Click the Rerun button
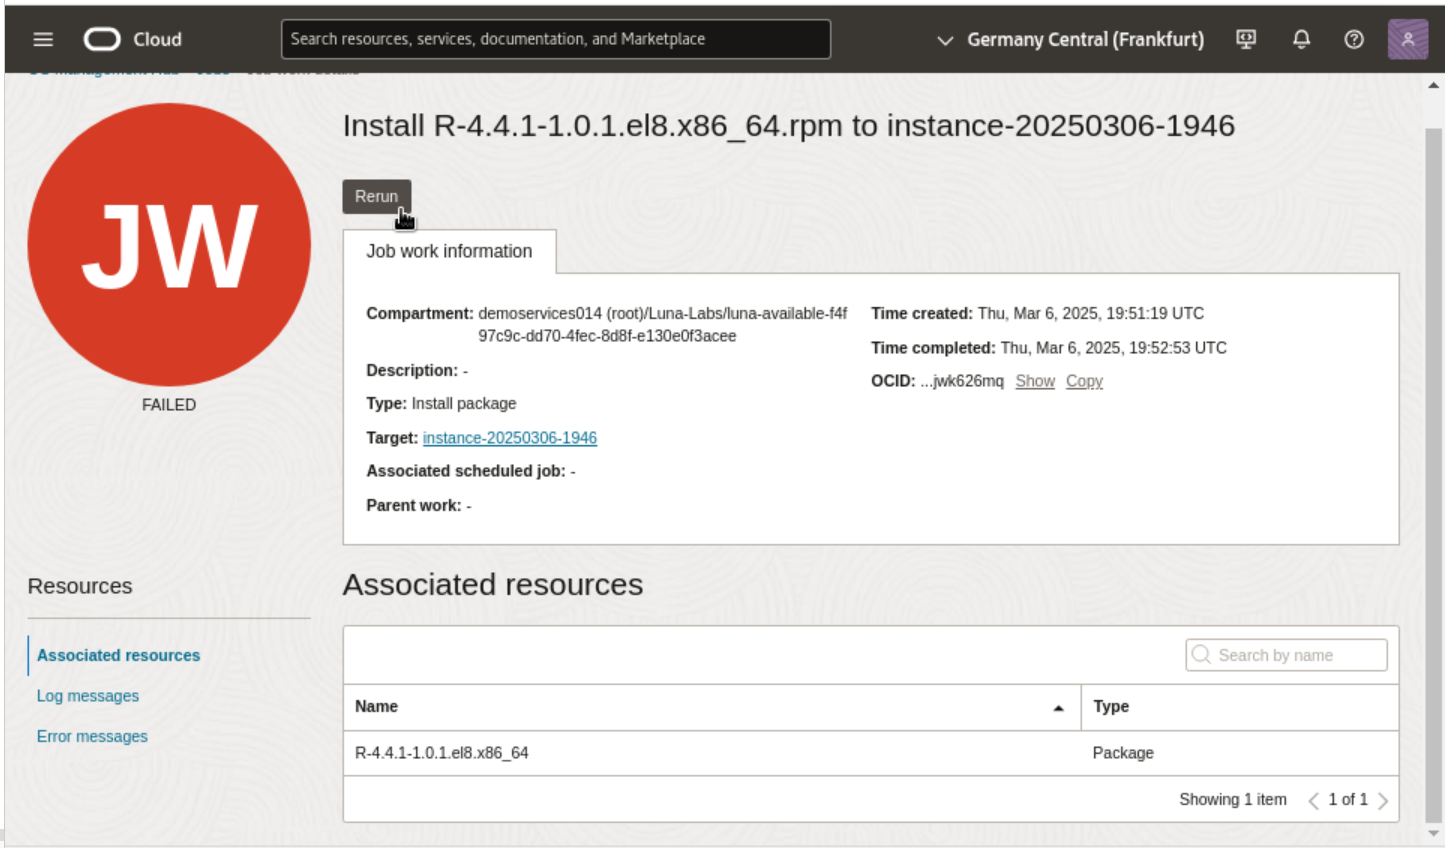Viewport: 1445px width, 848px height. click(377, 197)
